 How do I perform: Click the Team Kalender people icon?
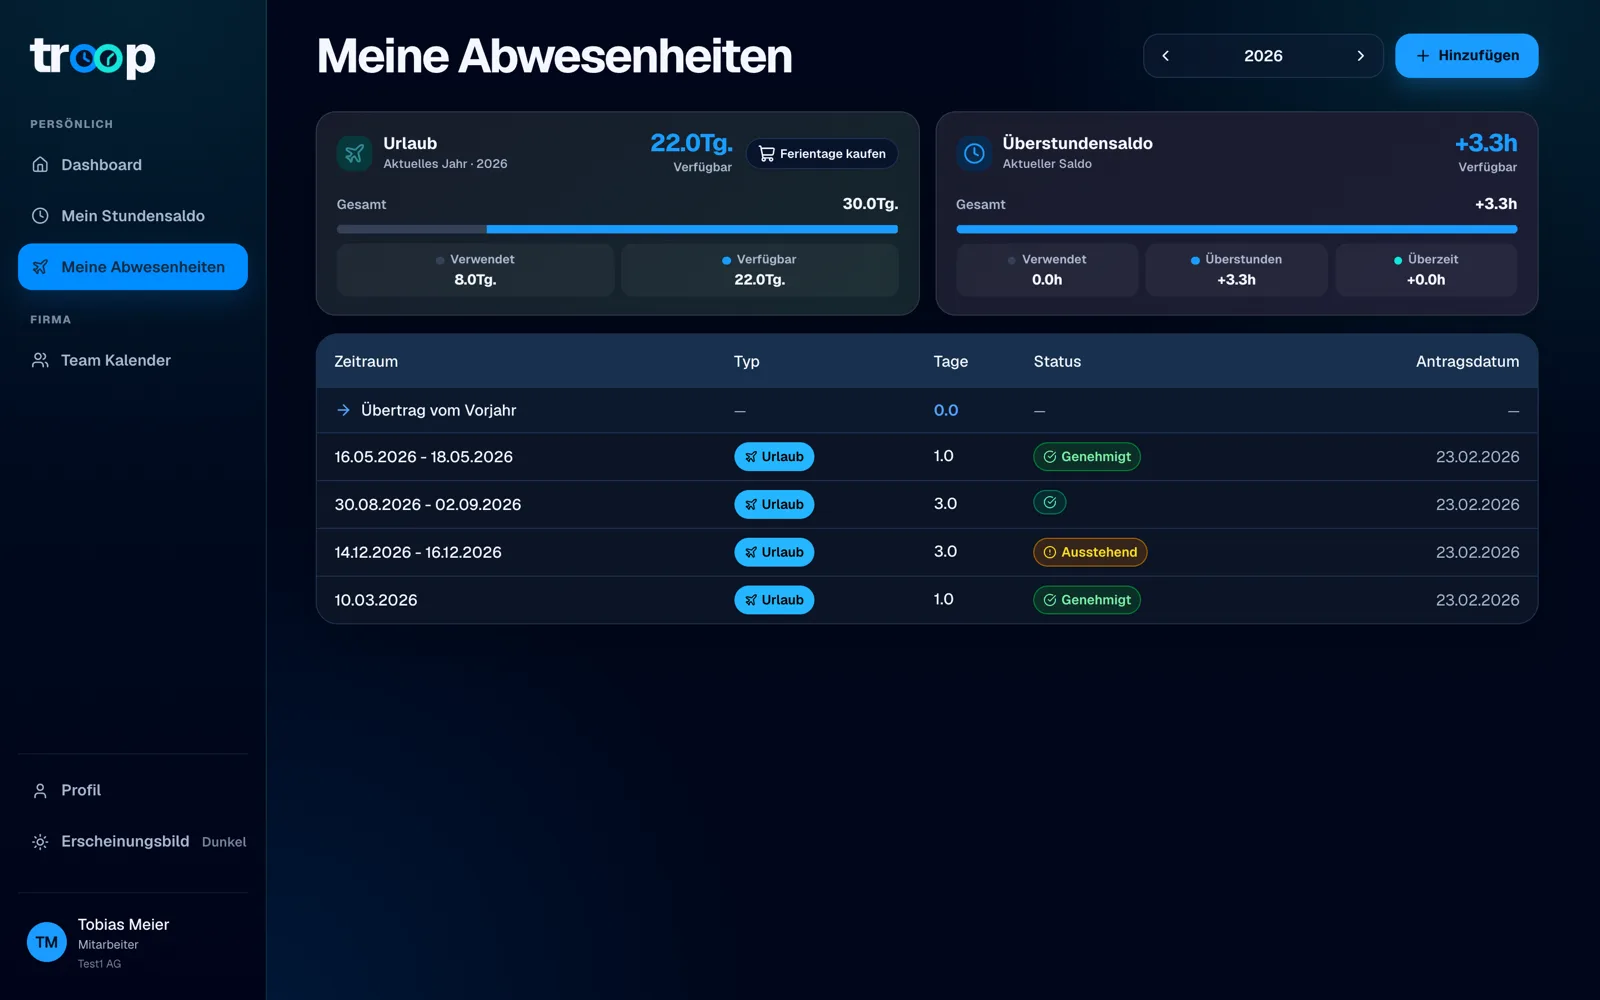click(40, 360)
